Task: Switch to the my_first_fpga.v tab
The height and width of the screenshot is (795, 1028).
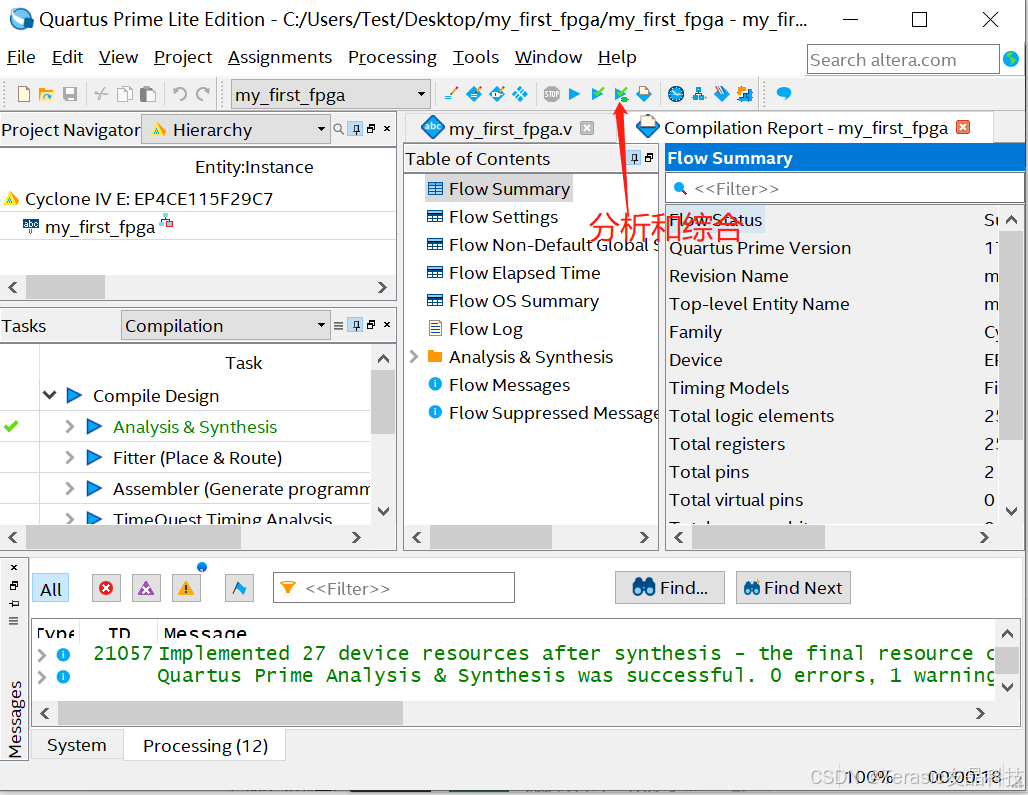Action: [x=508, y=128]
